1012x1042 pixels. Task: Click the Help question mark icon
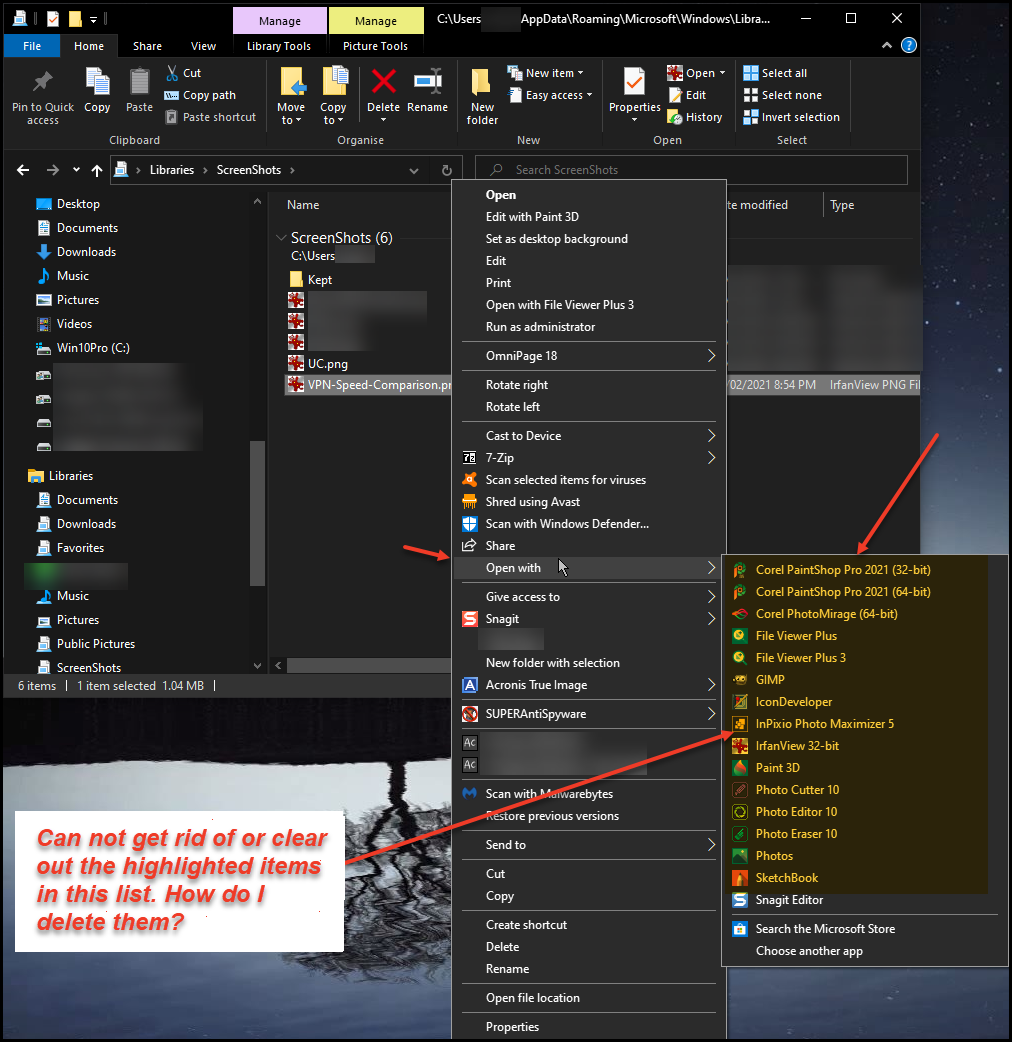click(x=908, y=45)
